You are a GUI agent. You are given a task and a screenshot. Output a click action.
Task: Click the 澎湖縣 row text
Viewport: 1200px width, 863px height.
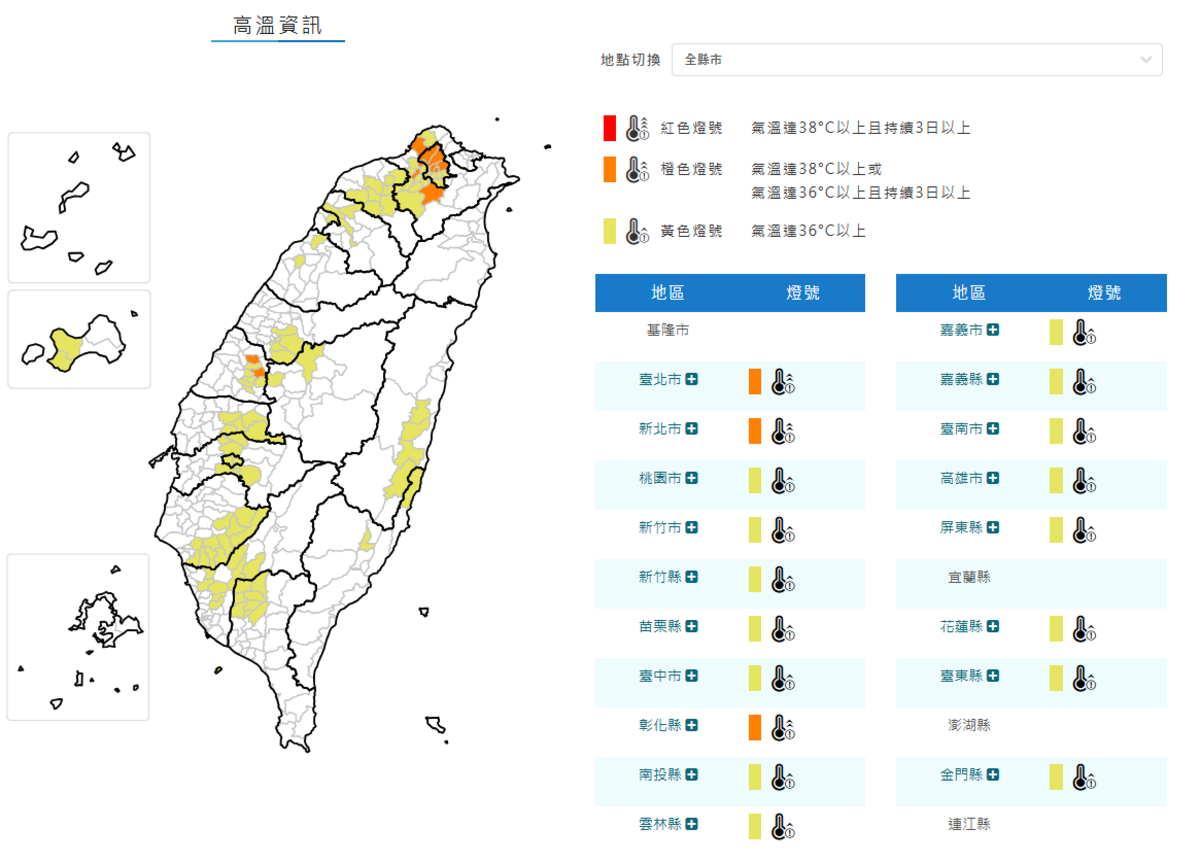pyautogui.click(x=969, y=725)
